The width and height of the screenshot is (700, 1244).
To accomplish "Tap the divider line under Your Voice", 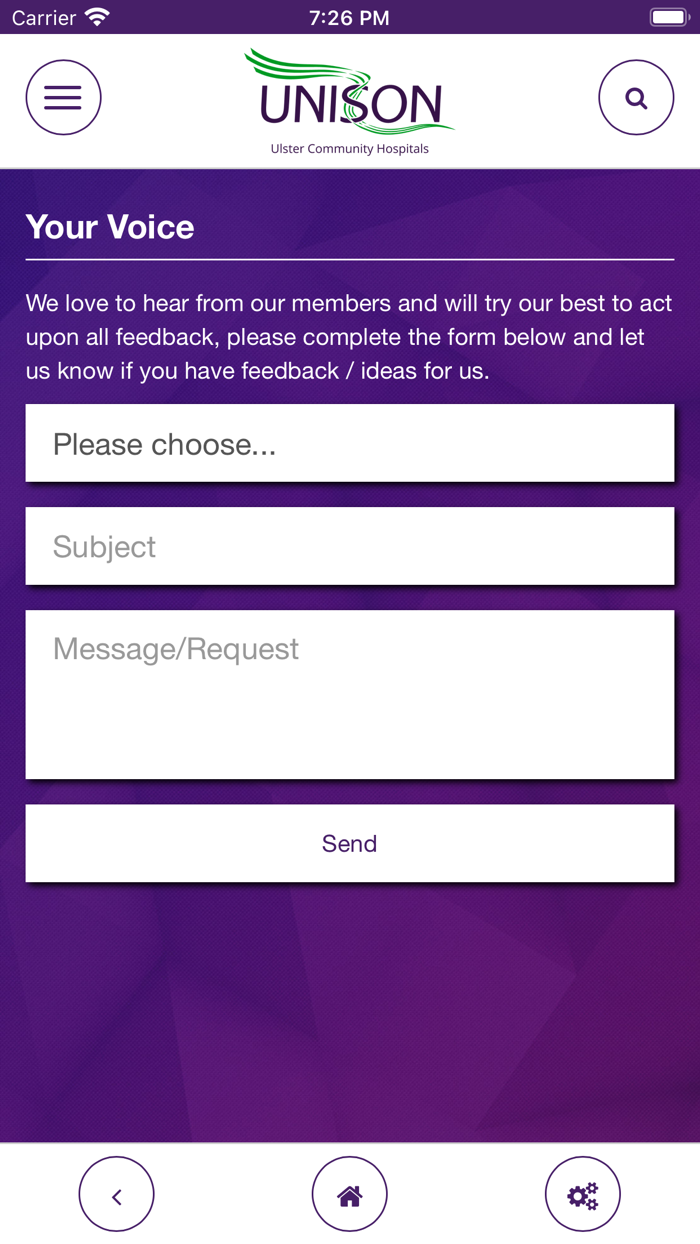I will pos(350,260).
